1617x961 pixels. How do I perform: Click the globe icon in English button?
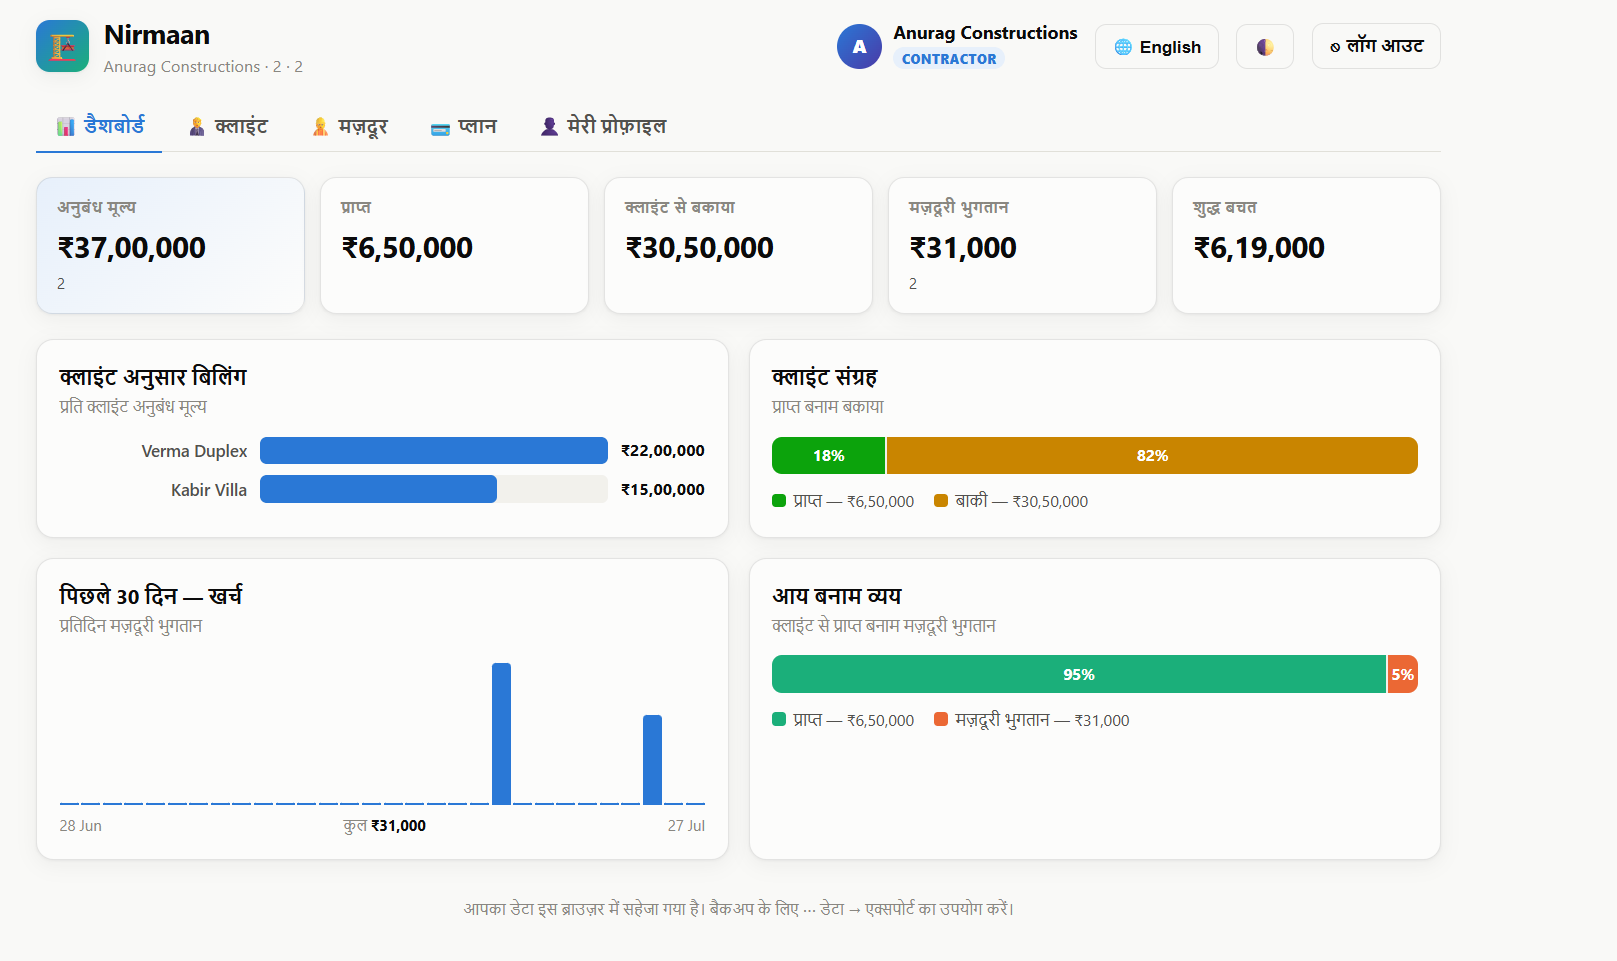(x=1123, y=47)
